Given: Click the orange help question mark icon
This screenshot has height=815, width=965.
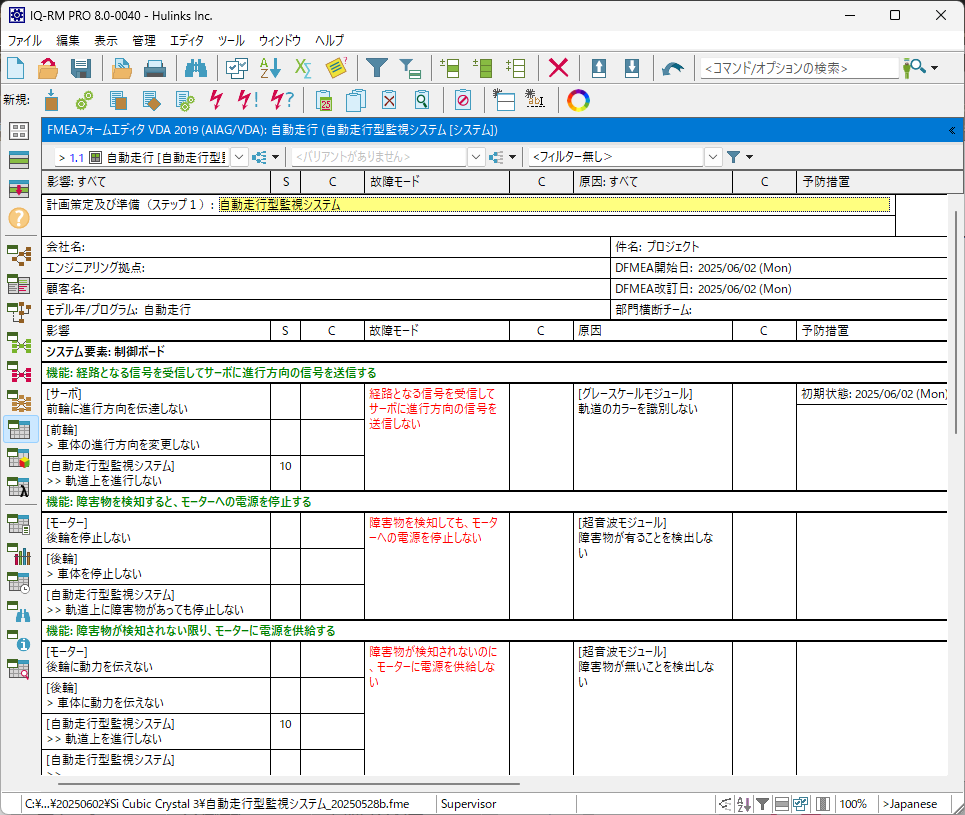Looking at the screenshot, I should 19,217.
